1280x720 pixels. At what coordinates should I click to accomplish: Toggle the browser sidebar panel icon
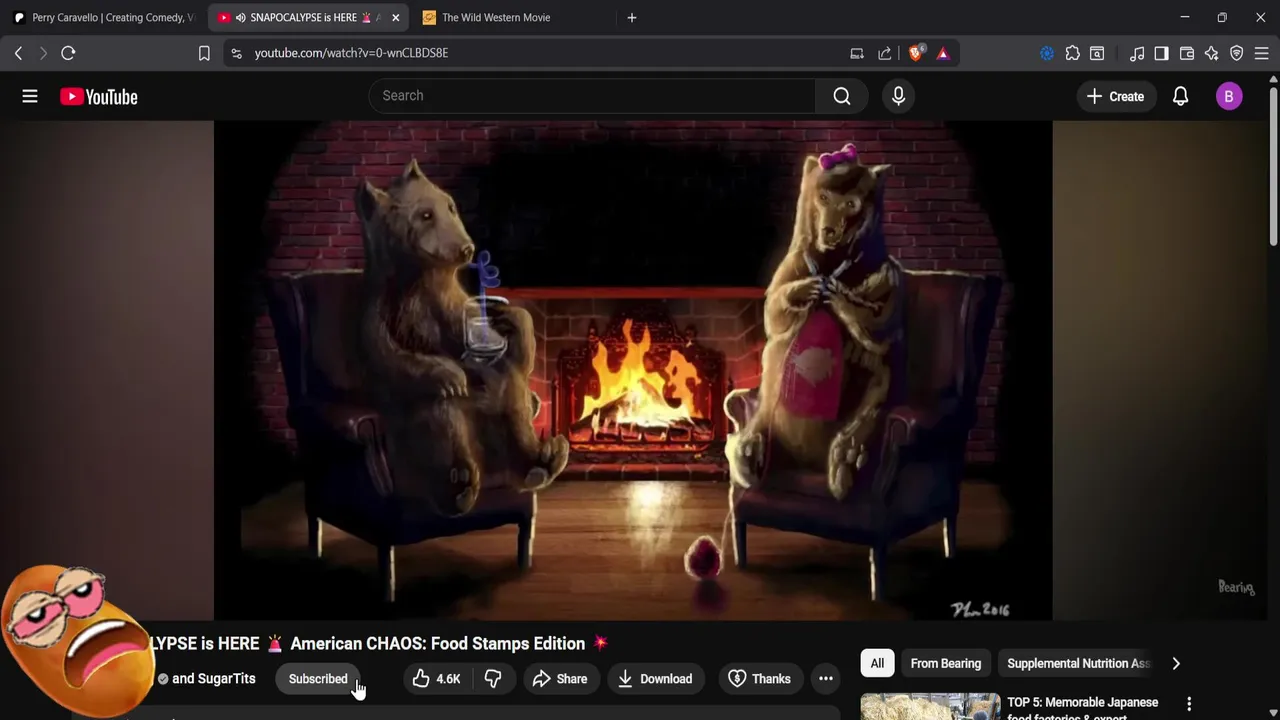tap(1161, 53)
